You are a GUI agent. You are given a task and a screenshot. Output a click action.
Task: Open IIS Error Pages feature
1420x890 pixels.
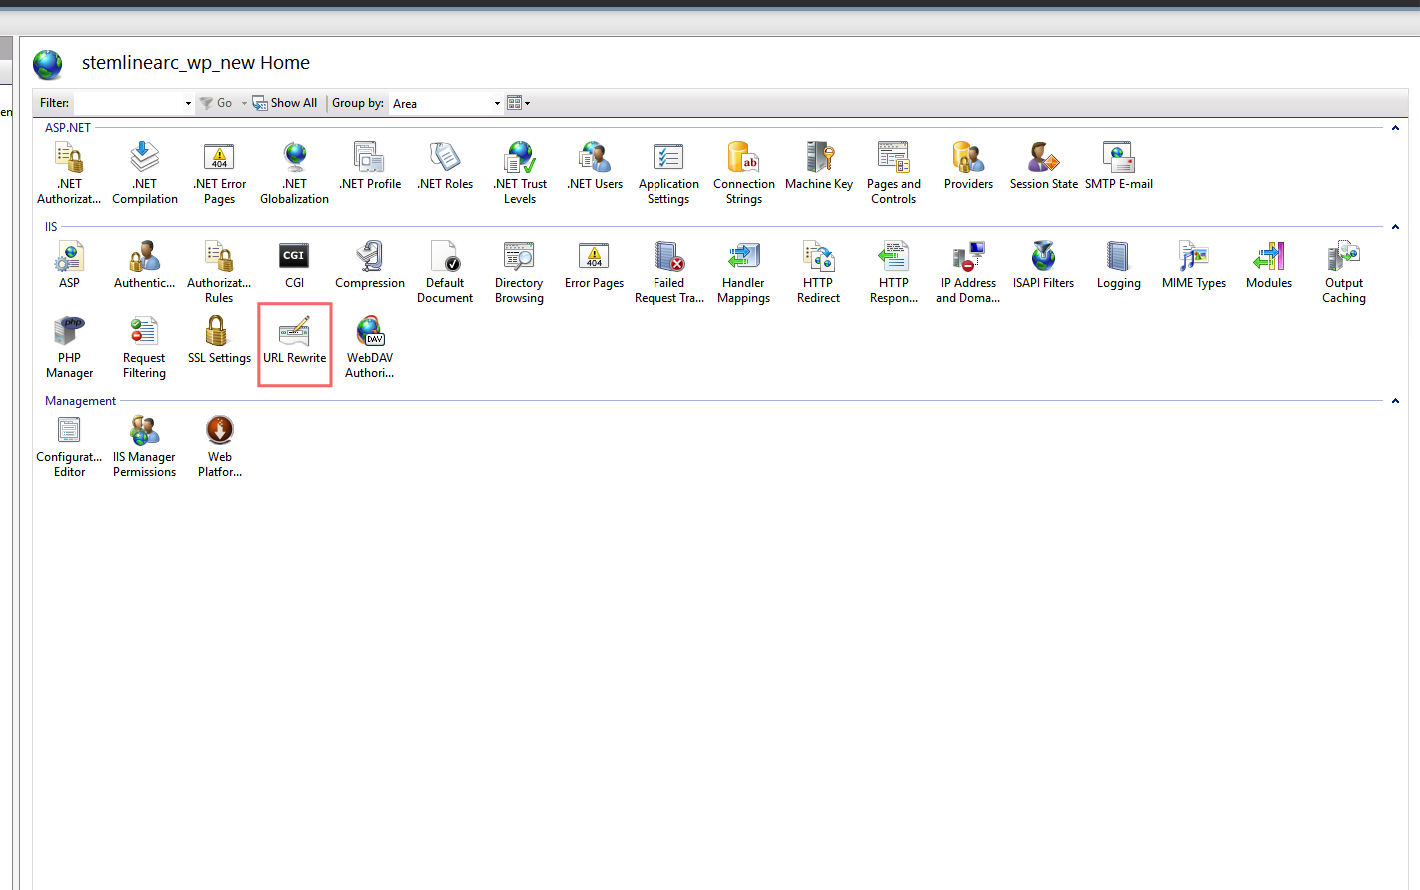(x=595, y=265)
